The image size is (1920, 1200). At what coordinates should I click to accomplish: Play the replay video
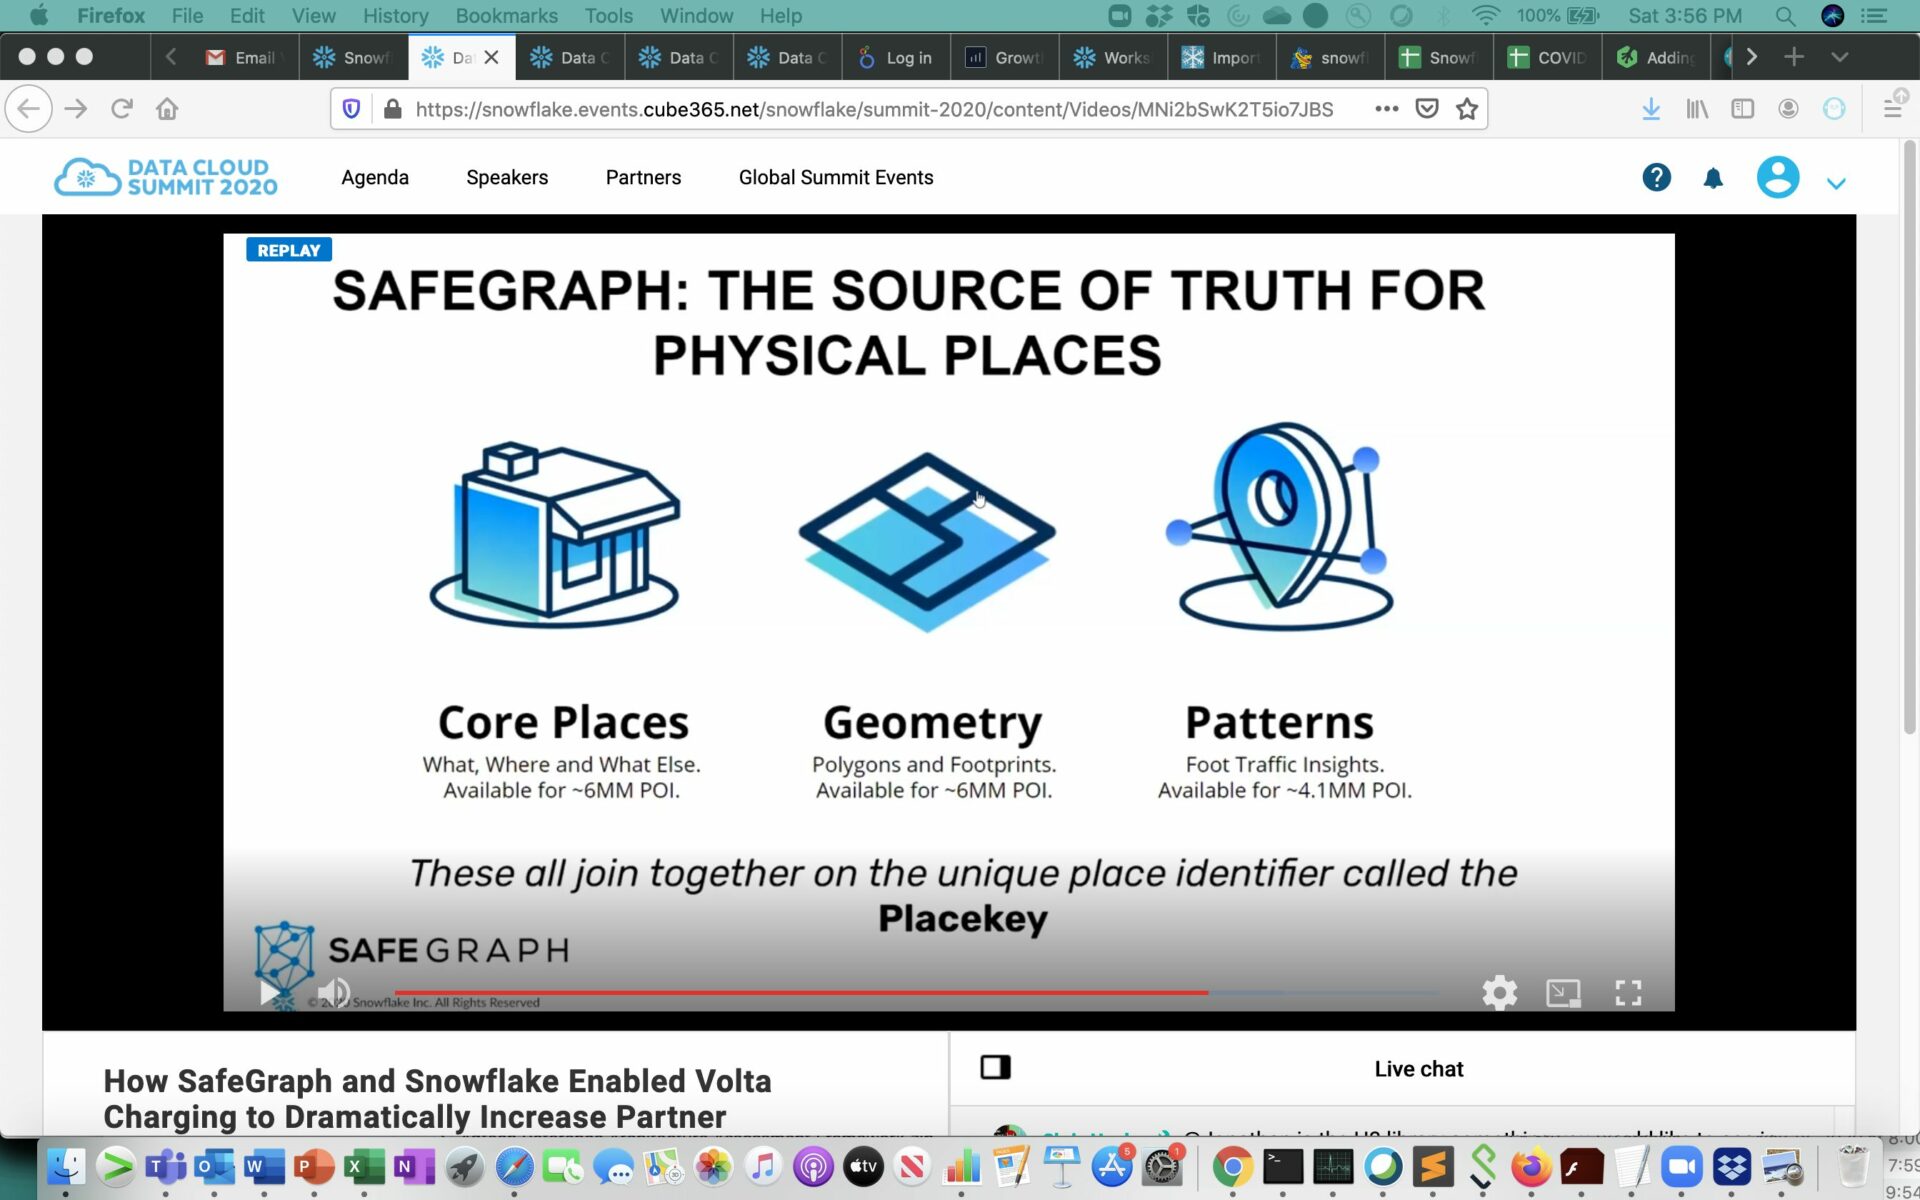(269, 992)
